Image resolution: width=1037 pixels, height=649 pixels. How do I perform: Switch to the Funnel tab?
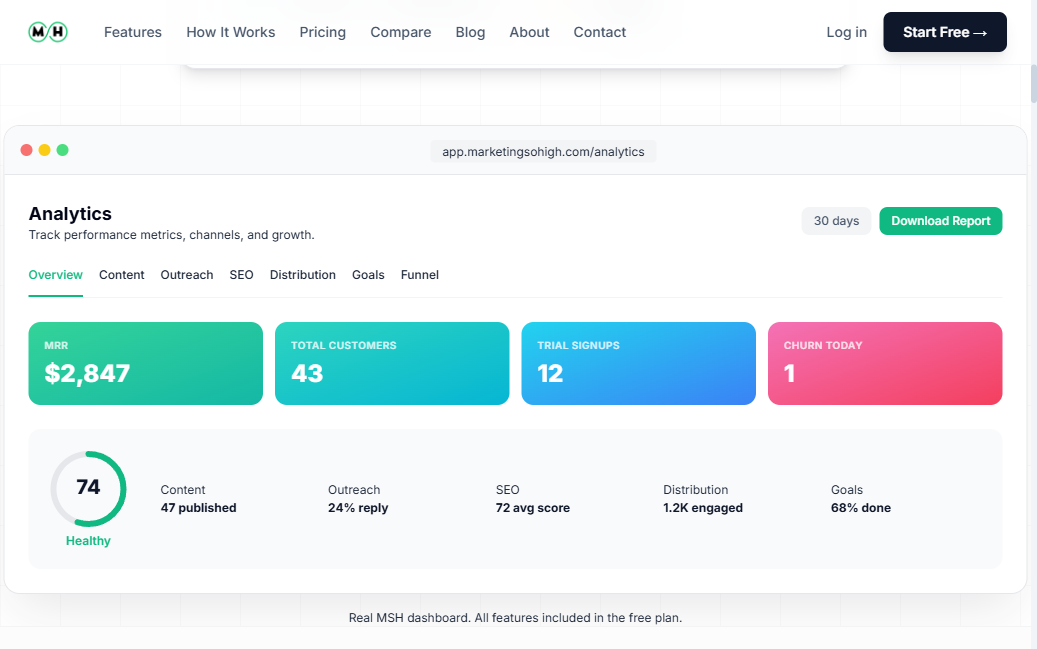click(x=419, y=275)
